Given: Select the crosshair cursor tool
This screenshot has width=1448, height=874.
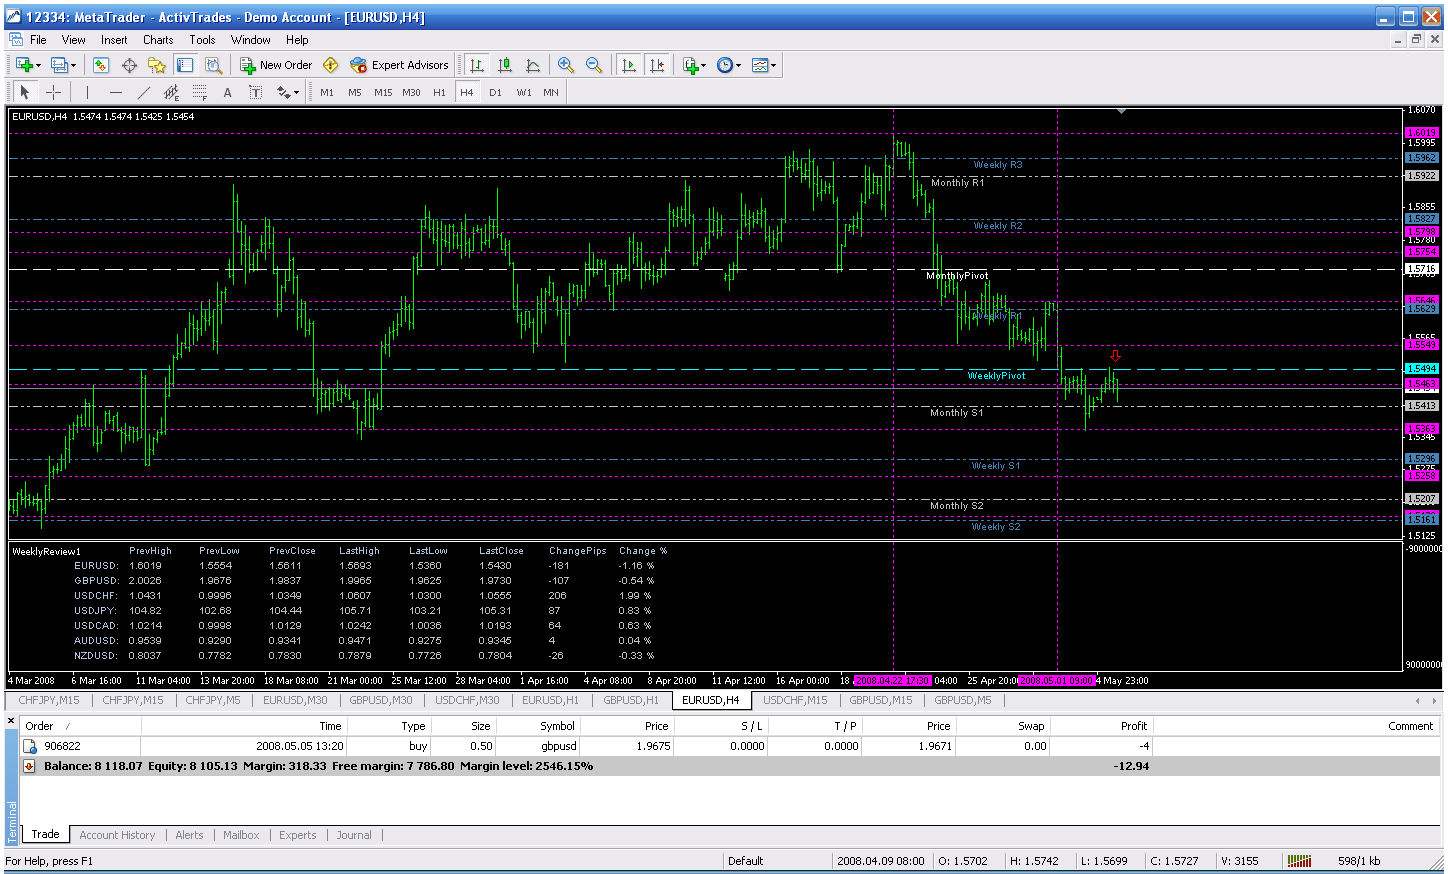Looking at the screenshot, I should 54,92.
